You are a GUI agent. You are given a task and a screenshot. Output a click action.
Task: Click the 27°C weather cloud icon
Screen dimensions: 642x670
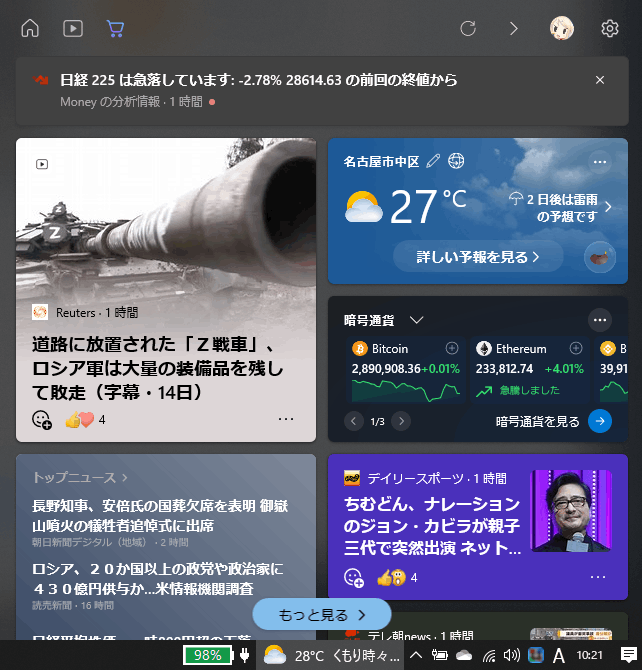363,206
